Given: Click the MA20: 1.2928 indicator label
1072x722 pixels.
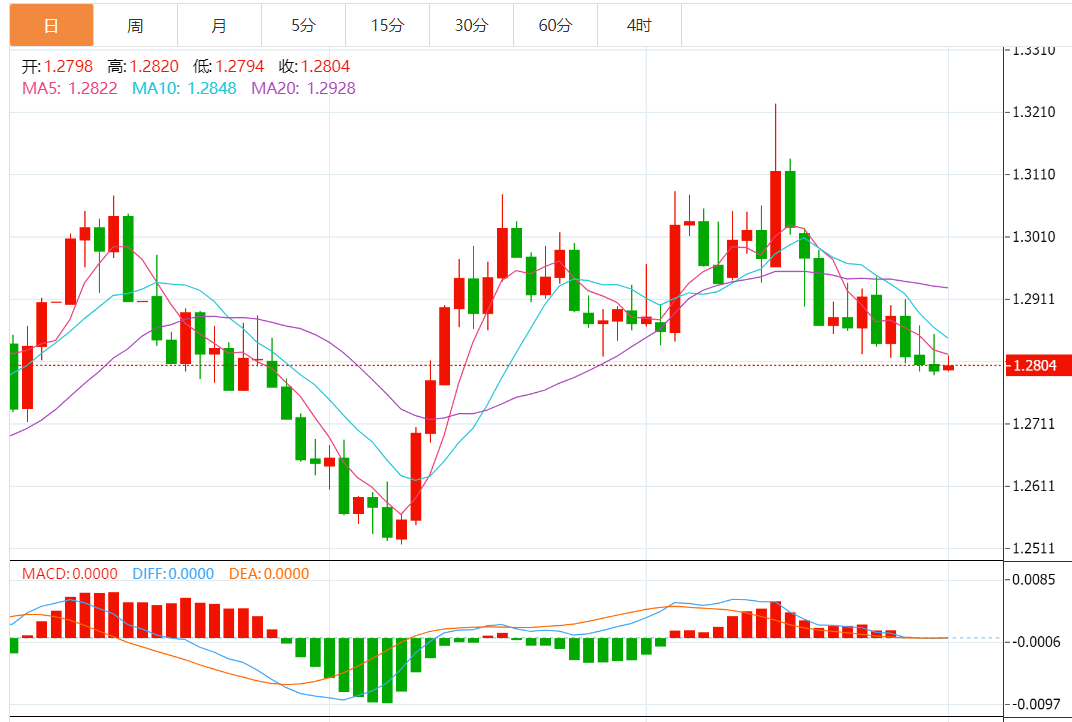Looking at the screenshot, I should click(x=304, y=88).
